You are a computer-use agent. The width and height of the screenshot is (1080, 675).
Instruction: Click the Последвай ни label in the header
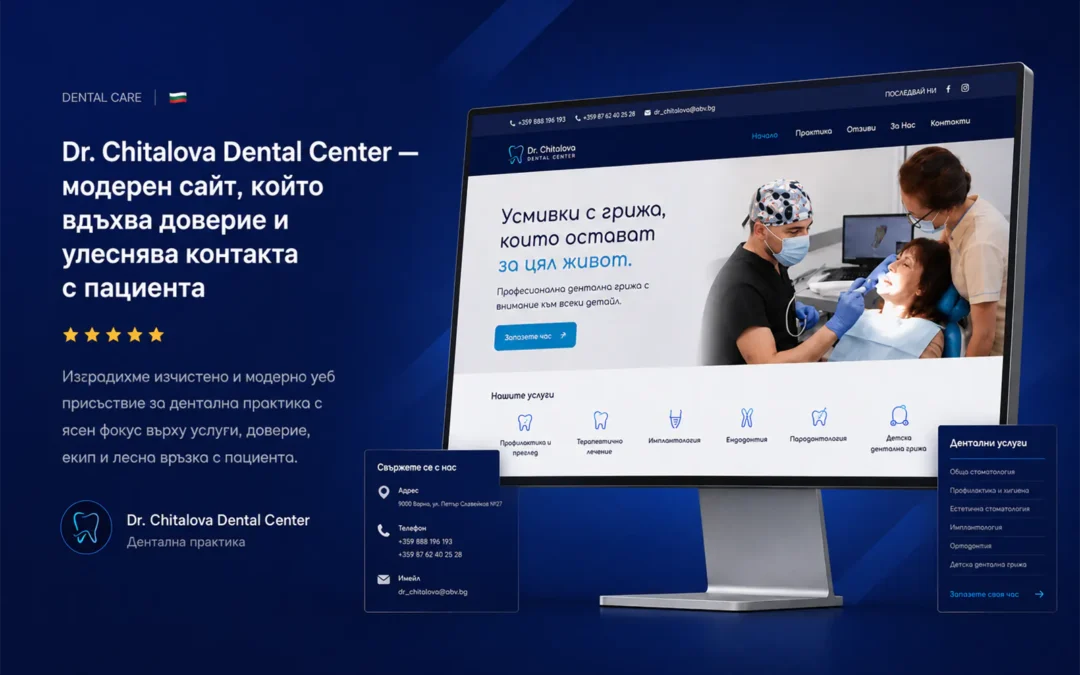point(910,92)
